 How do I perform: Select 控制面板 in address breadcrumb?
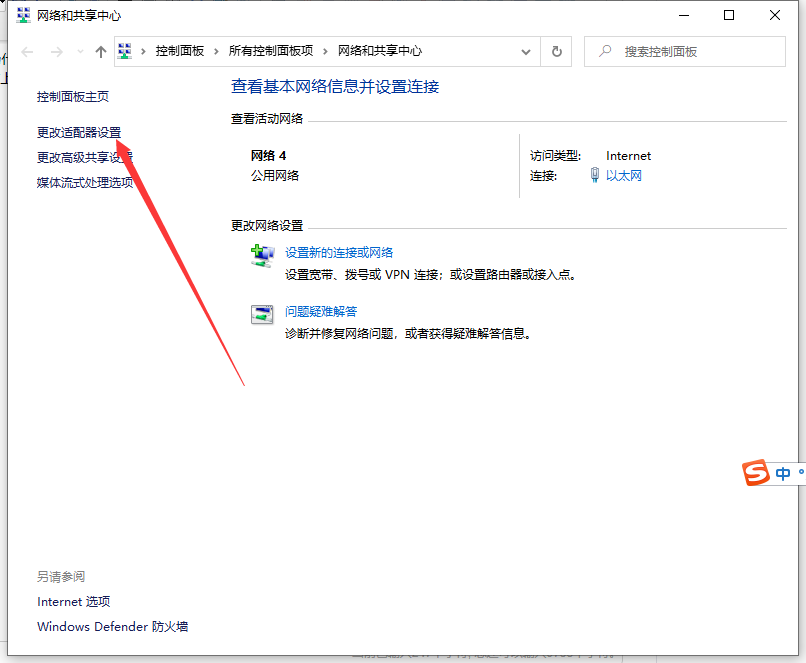[180, 52]
